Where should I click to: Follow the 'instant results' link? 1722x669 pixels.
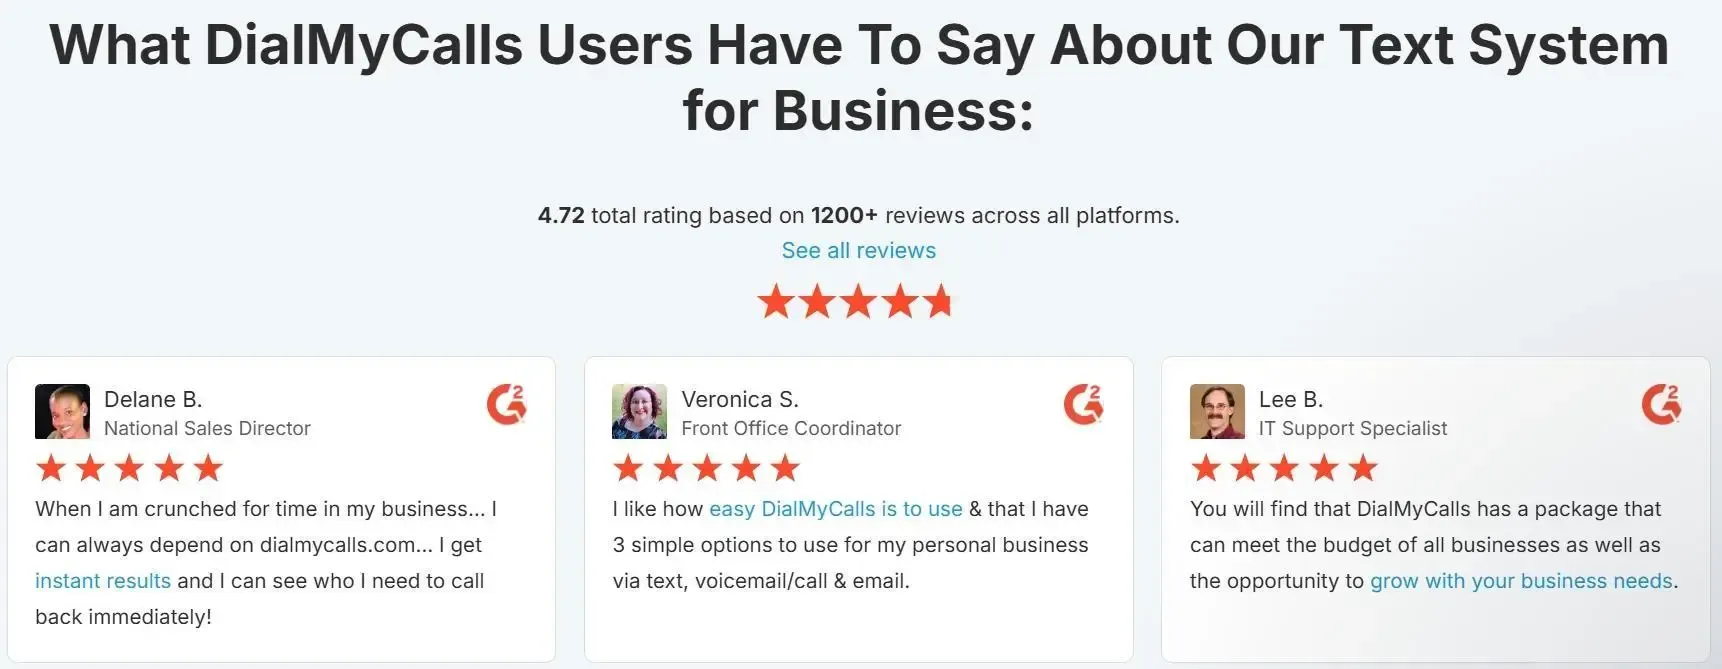[x=103, y=581]
